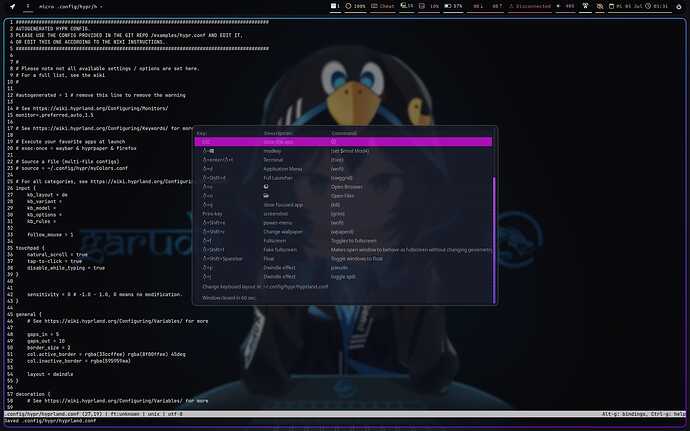This screenshot has width=690, height=431.
Task: Click the kb_layout = de line in the editor
Action: click(x=47, y=195)
